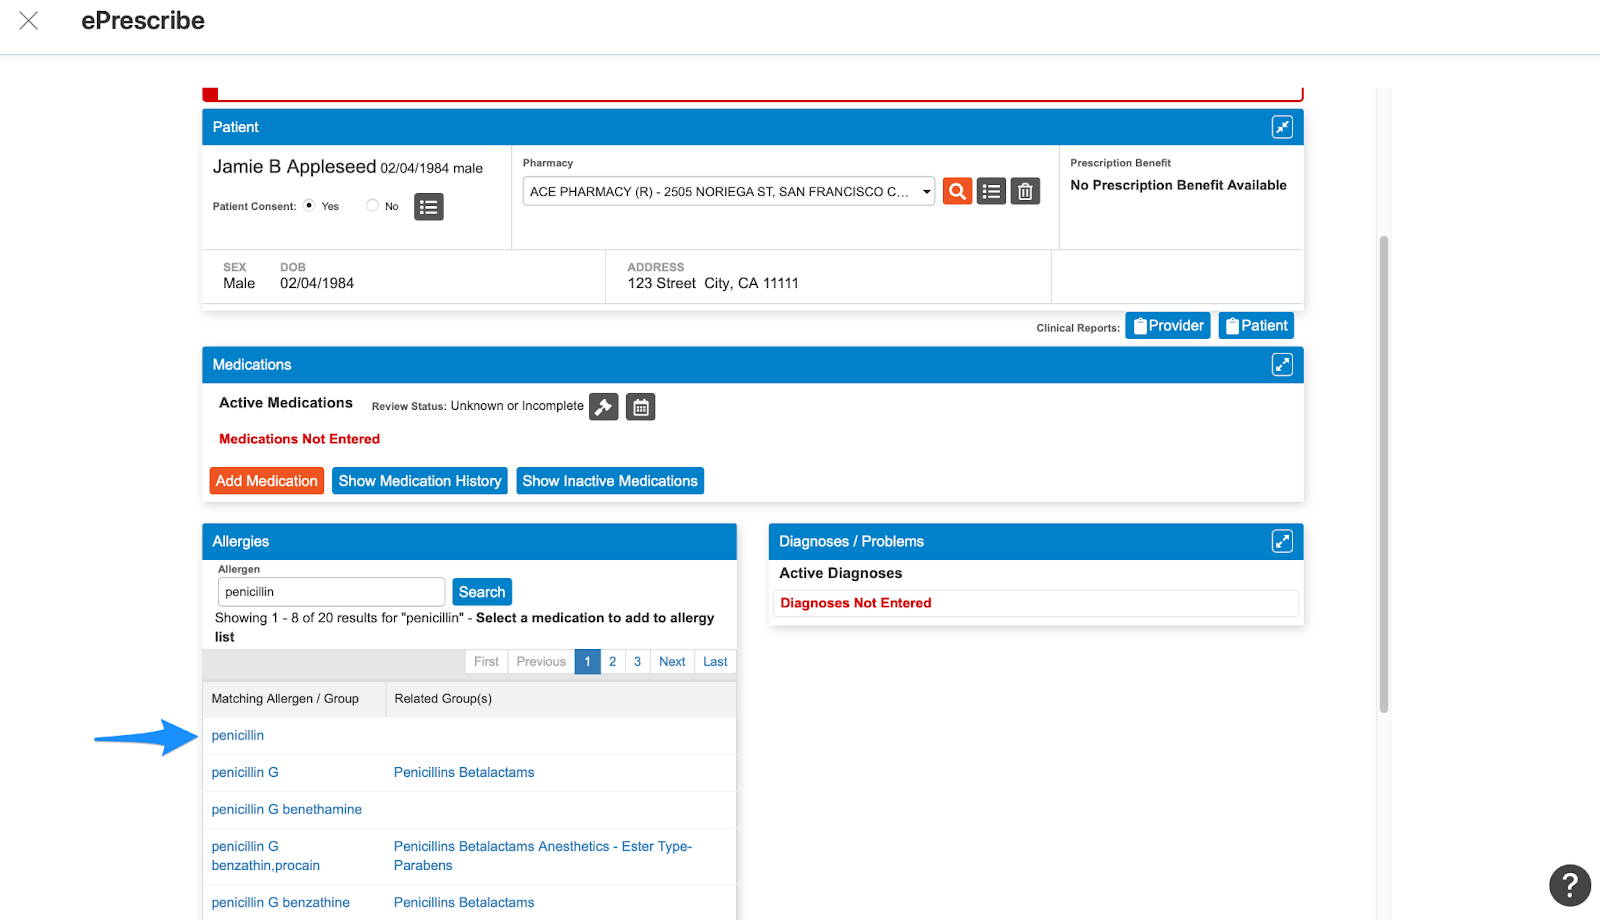Viewport: 1600px width, 920px height.
Task: Click the Add Medication button
Action: pos(267,481)
